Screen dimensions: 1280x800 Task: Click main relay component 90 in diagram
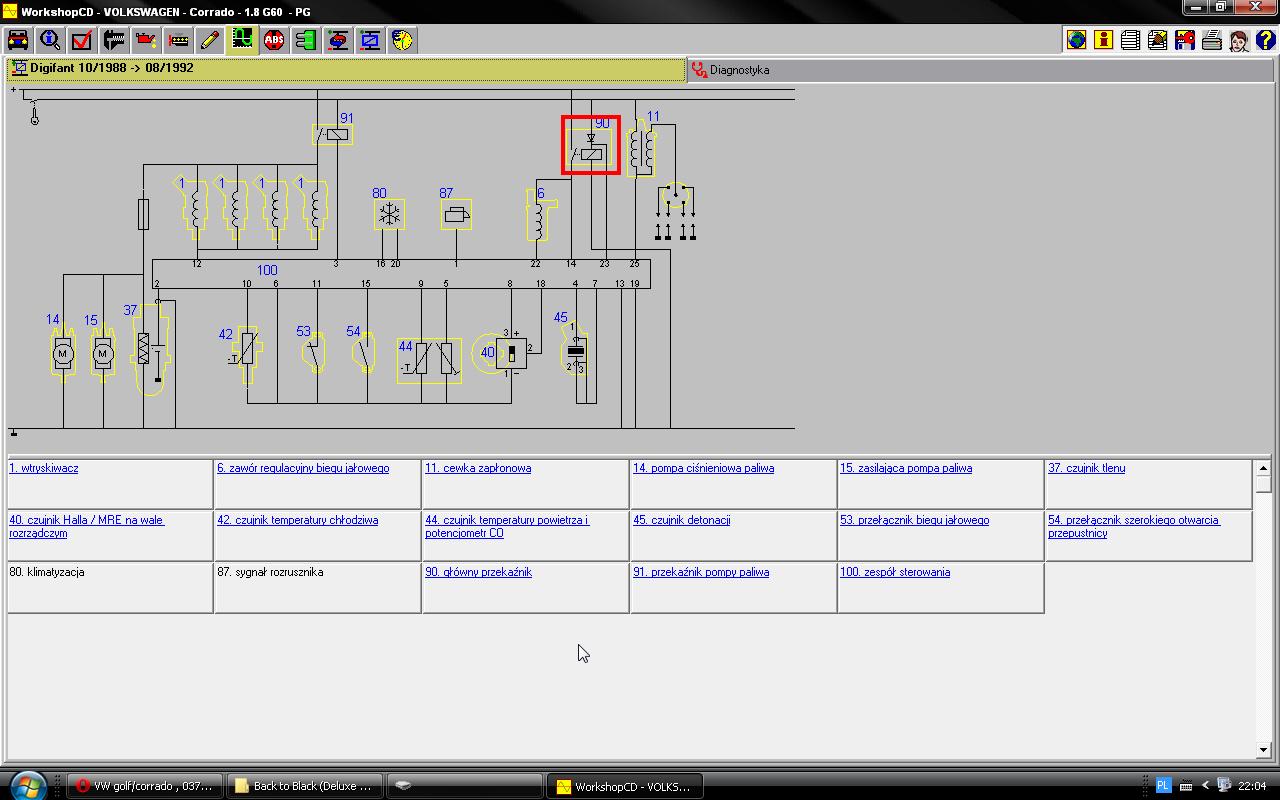tap(591, 146)
